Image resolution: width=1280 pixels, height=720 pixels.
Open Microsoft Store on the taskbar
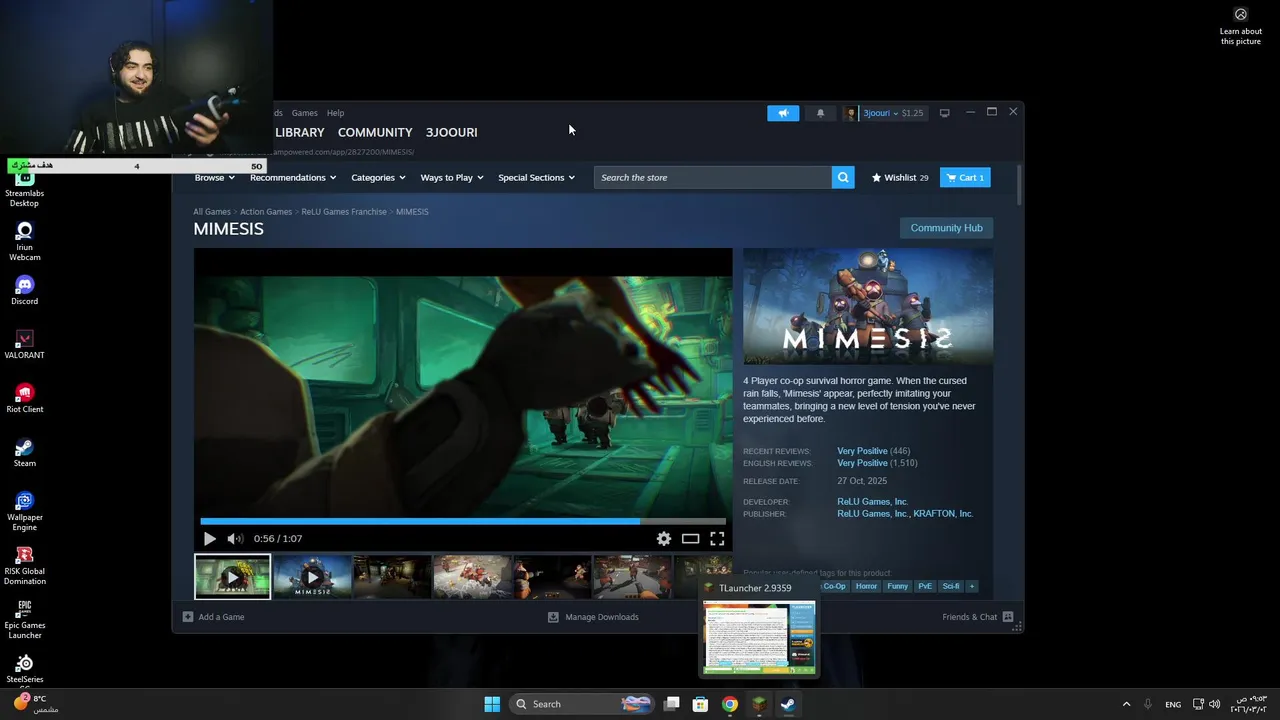(701, 704)
